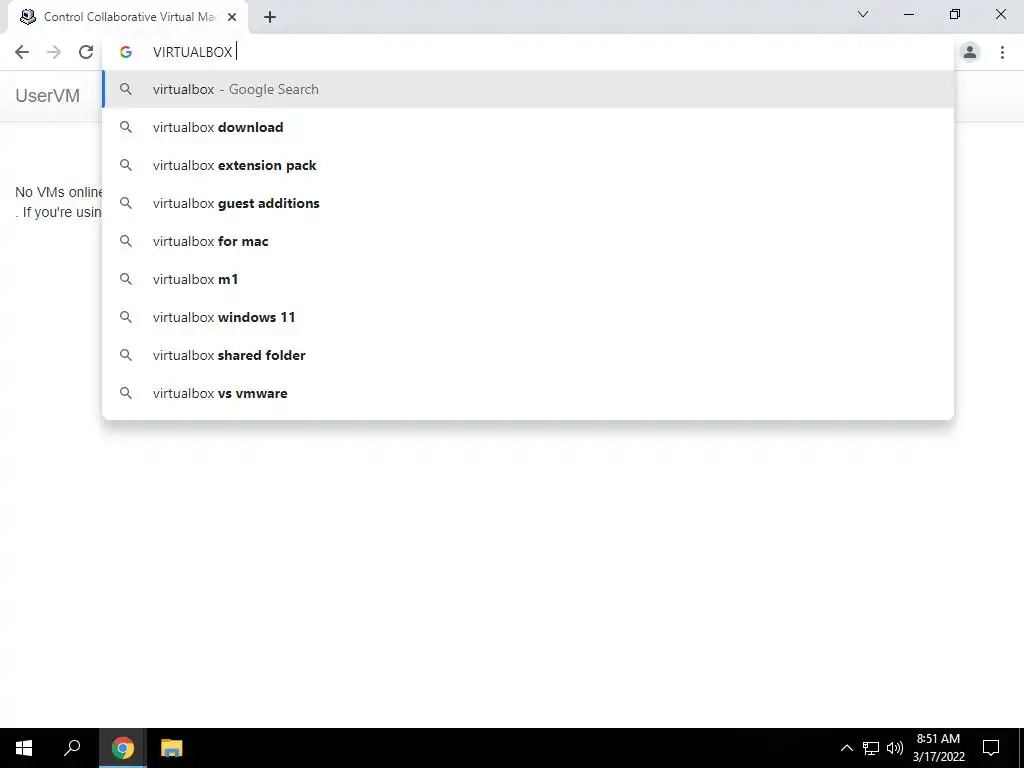
Task: Select 'virtualbox download' suggestion
Action: coord(528,127)
